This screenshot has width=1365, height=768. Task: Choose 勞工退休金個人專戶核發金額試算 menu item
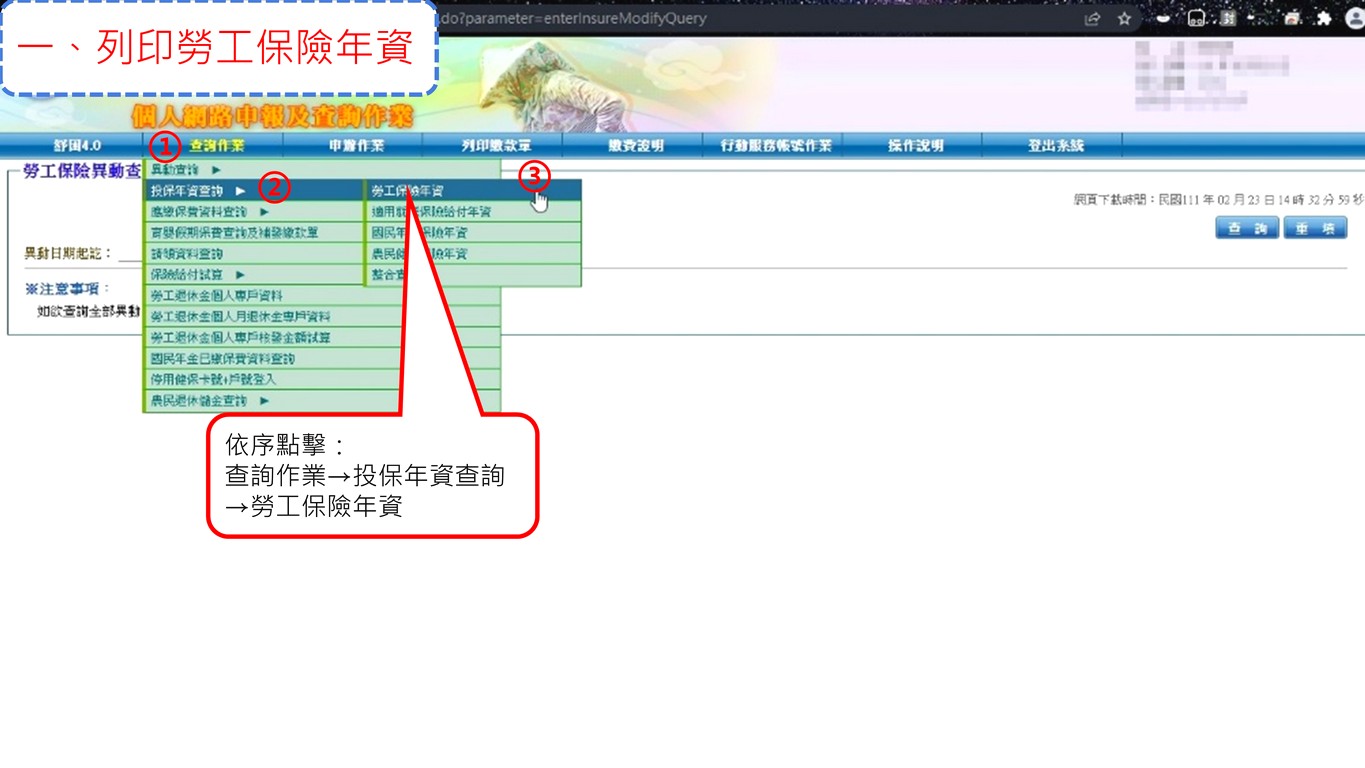[x=322, y=338]
